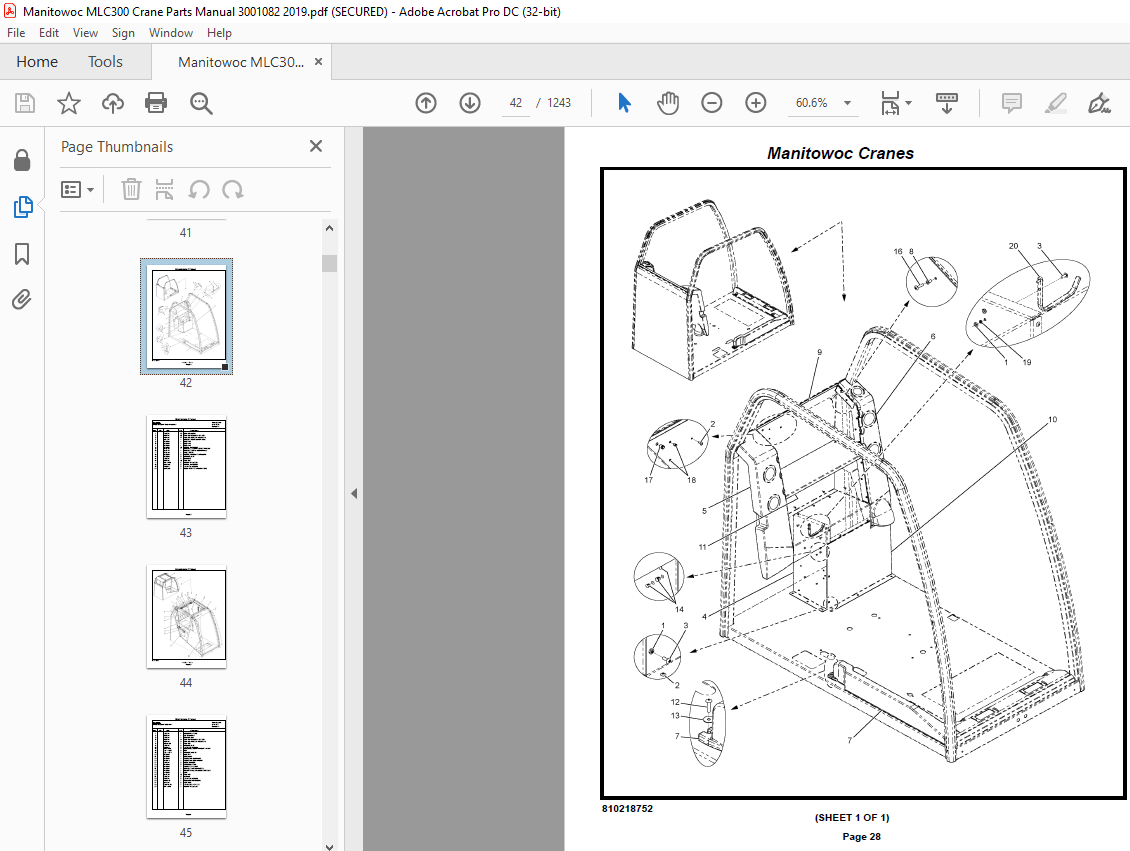Screen dimensions: 1130x851
Task: Insert page break tool in thumbnails
Action: (x=164, y=190)
